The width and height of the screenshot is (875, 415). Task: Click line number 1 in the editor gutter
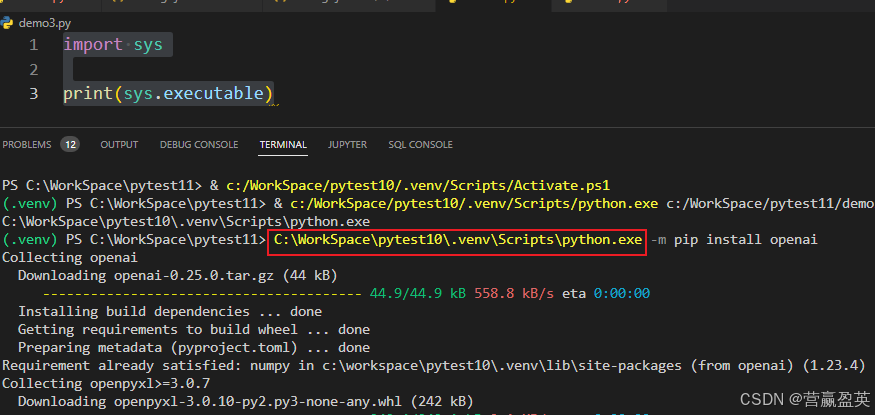click(x=34, y=45)
